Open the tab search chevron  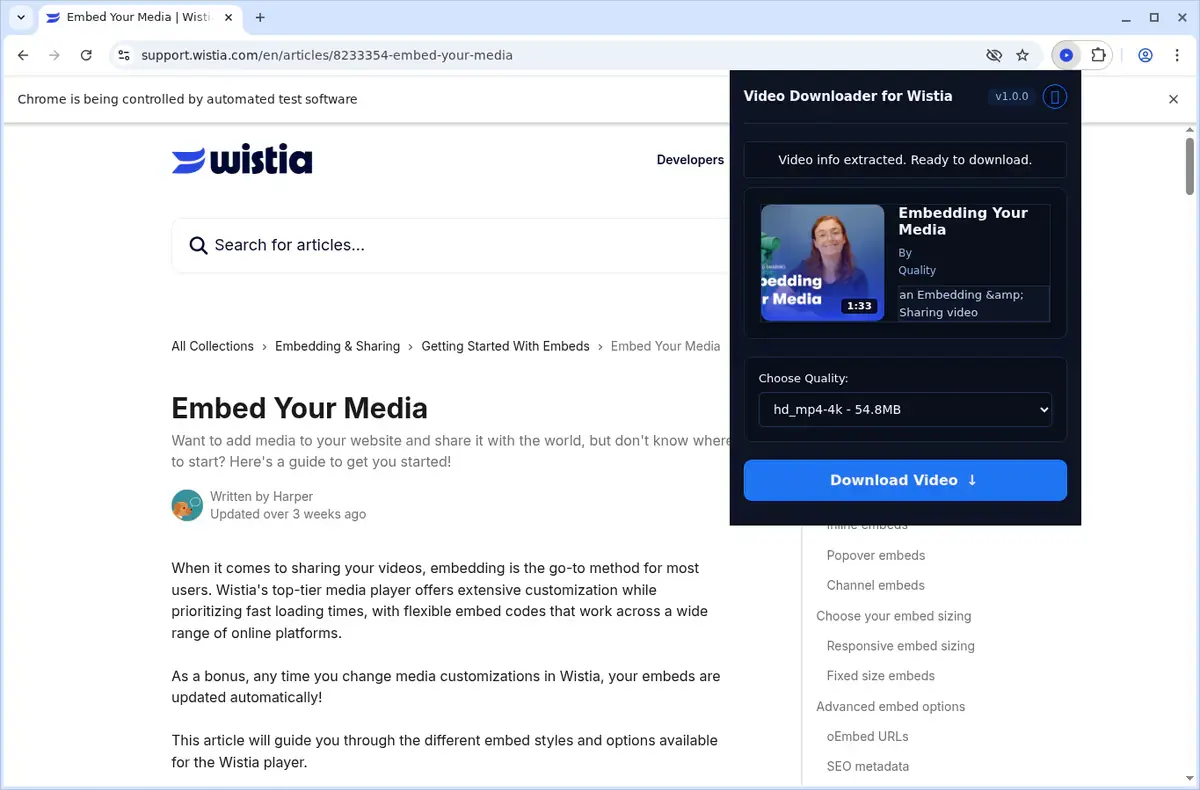tap(21, 17)
